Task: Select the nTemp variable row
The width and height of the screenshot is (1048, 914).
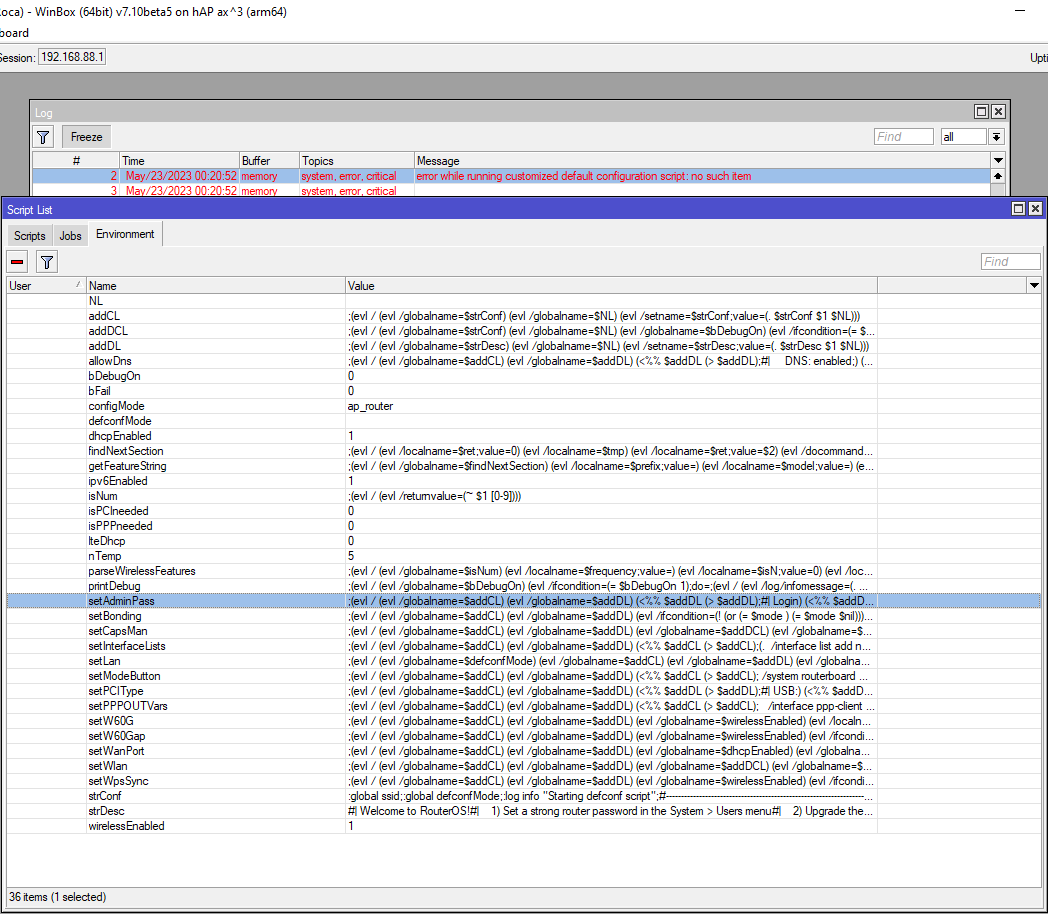Action: [523, 556]
